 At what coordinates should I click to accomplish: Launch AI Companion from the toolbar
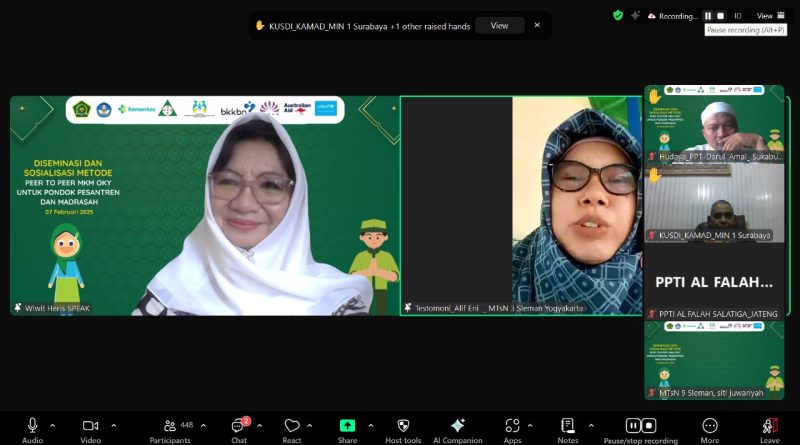coord(458,425)
